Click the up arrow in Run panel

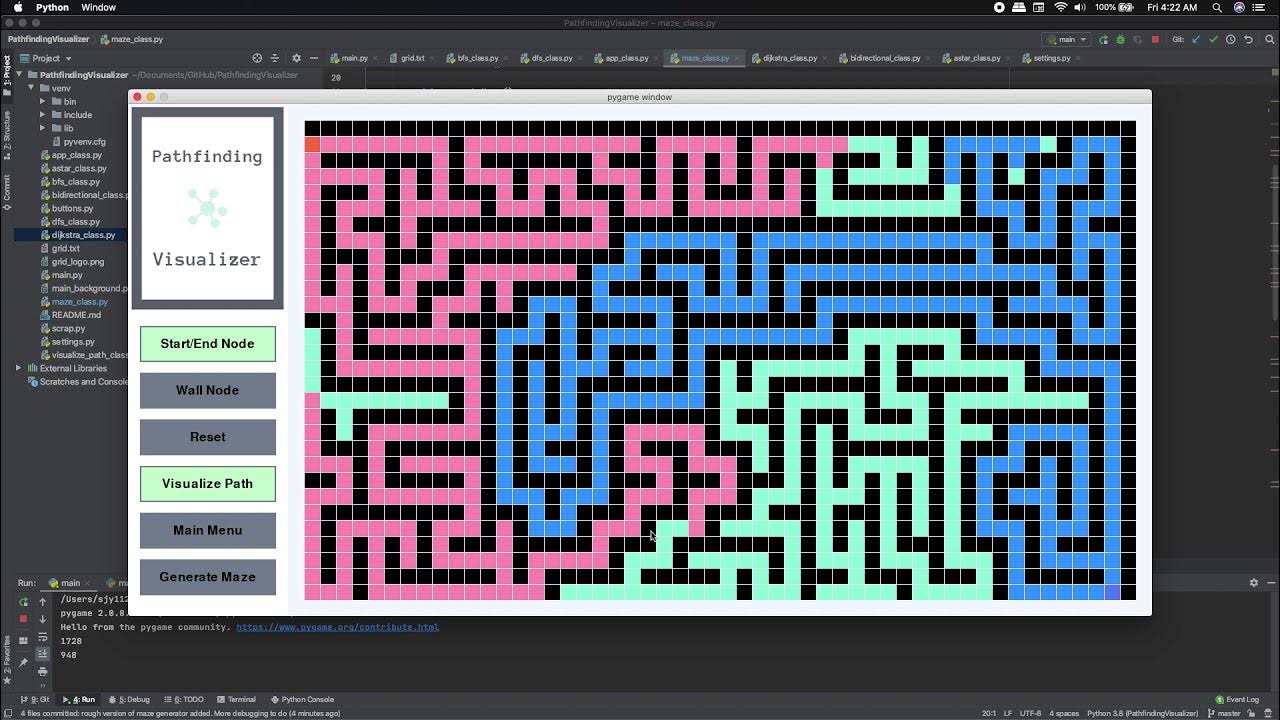coord(43,602)
